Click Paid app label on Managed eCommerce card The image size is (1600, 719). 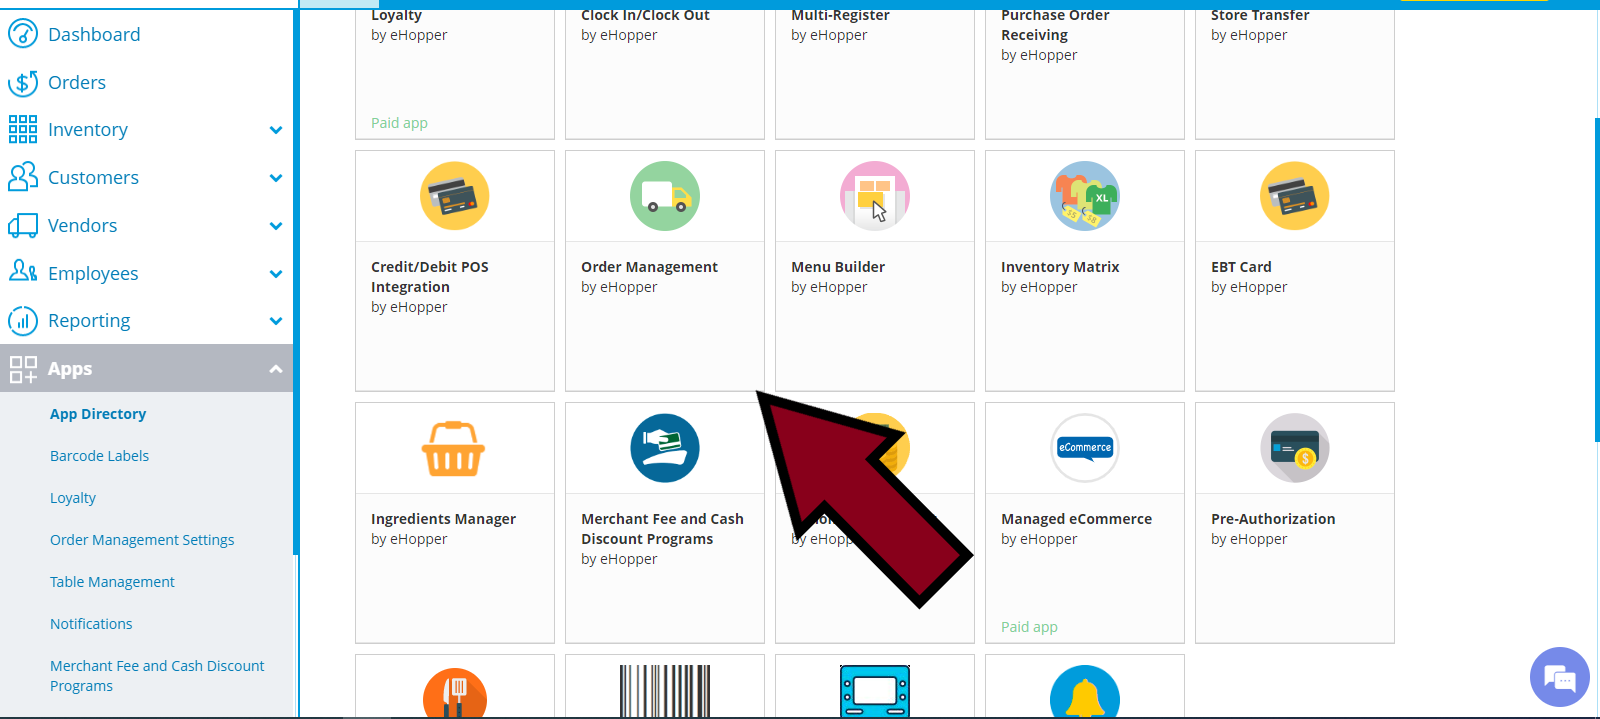(1029, 627)
